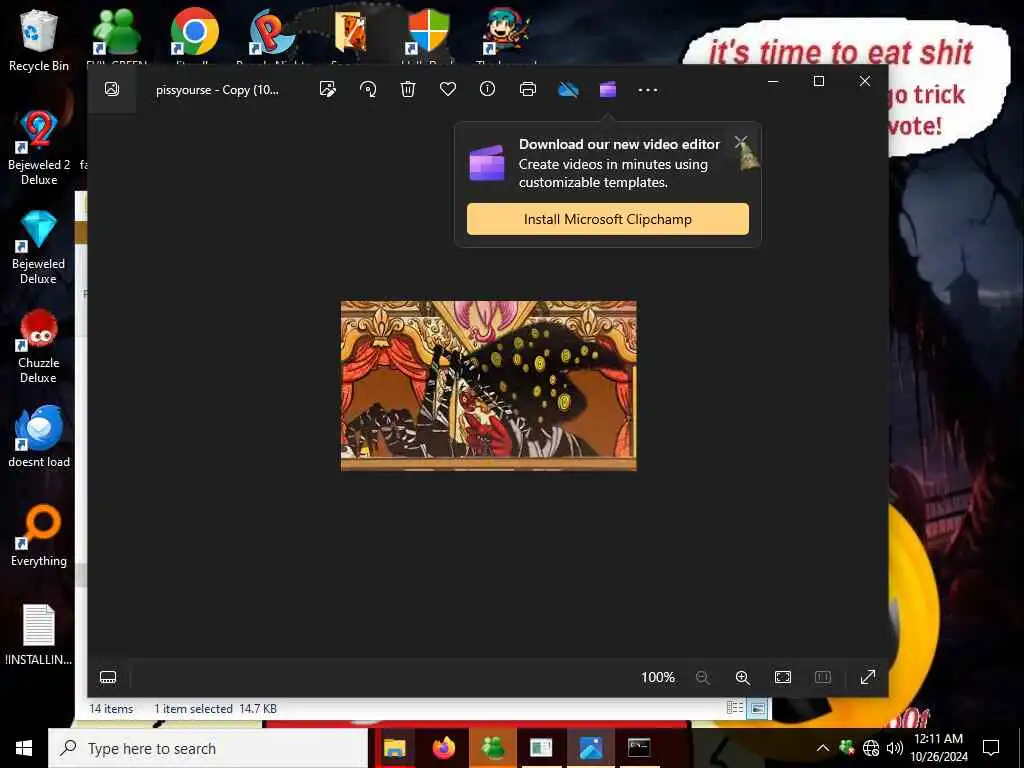This screenshot has height=768, width=1024.
Task: Select the !INSTALLIN... text file
Action: [39, 635]
